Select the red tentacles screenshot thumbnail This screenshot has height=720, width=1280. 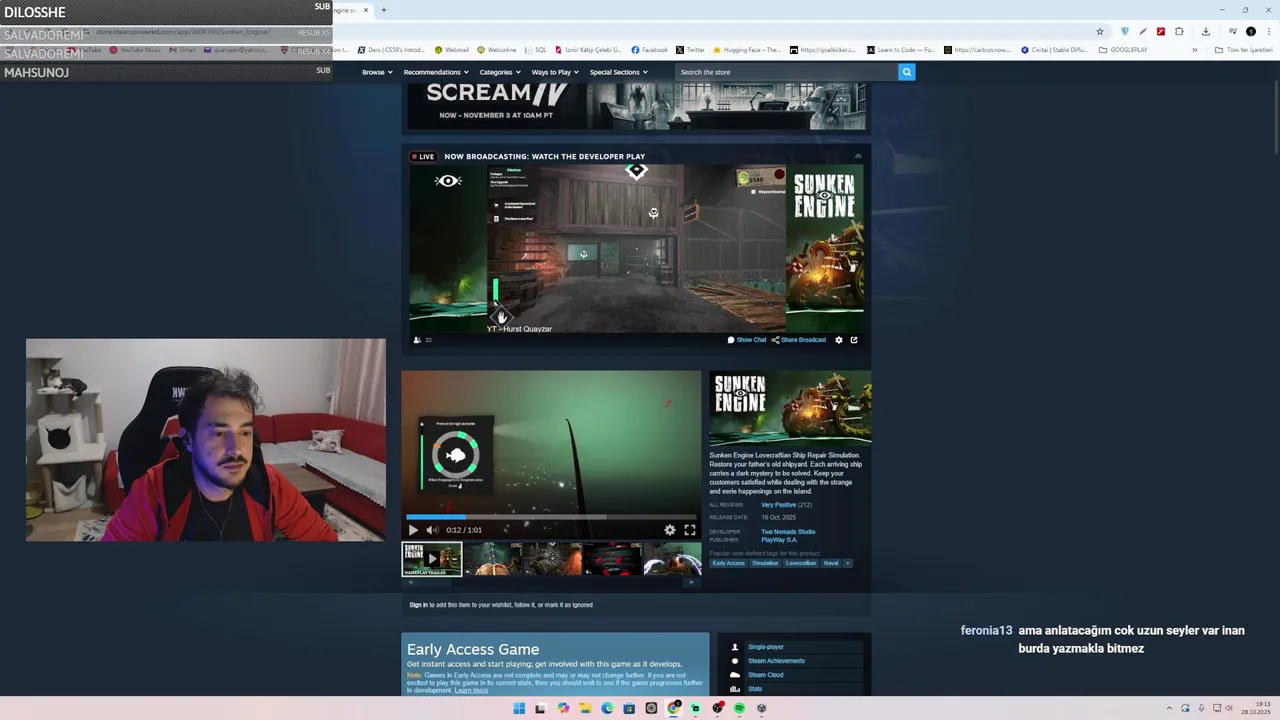point(612,559)
